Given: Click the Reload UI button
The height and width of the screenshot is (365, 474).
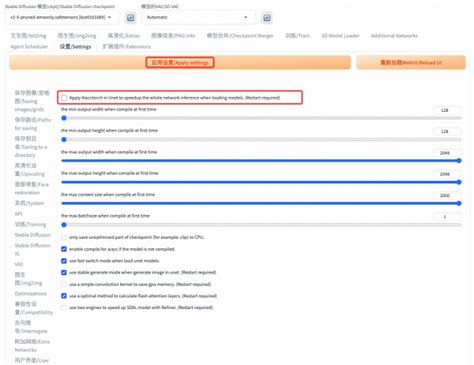Looking at the screenshot, I should point(411,63).
